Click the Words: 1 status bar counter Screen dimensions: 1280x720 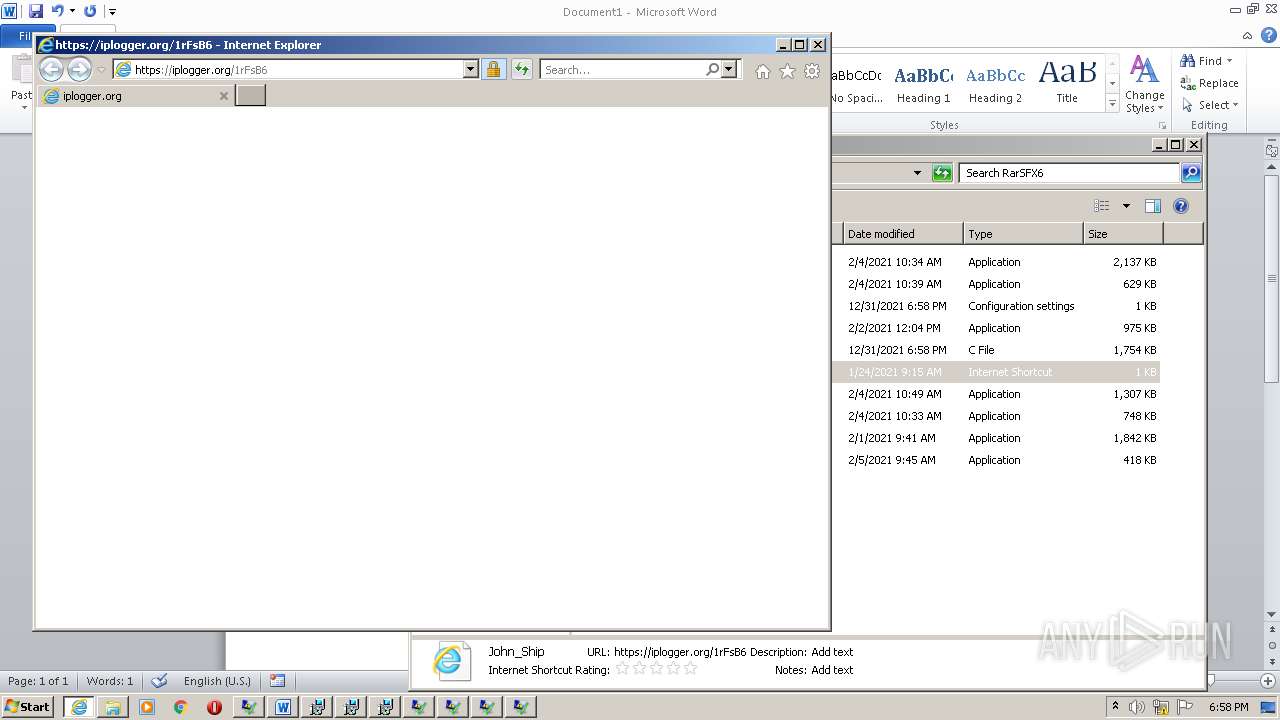click(110, 681)
